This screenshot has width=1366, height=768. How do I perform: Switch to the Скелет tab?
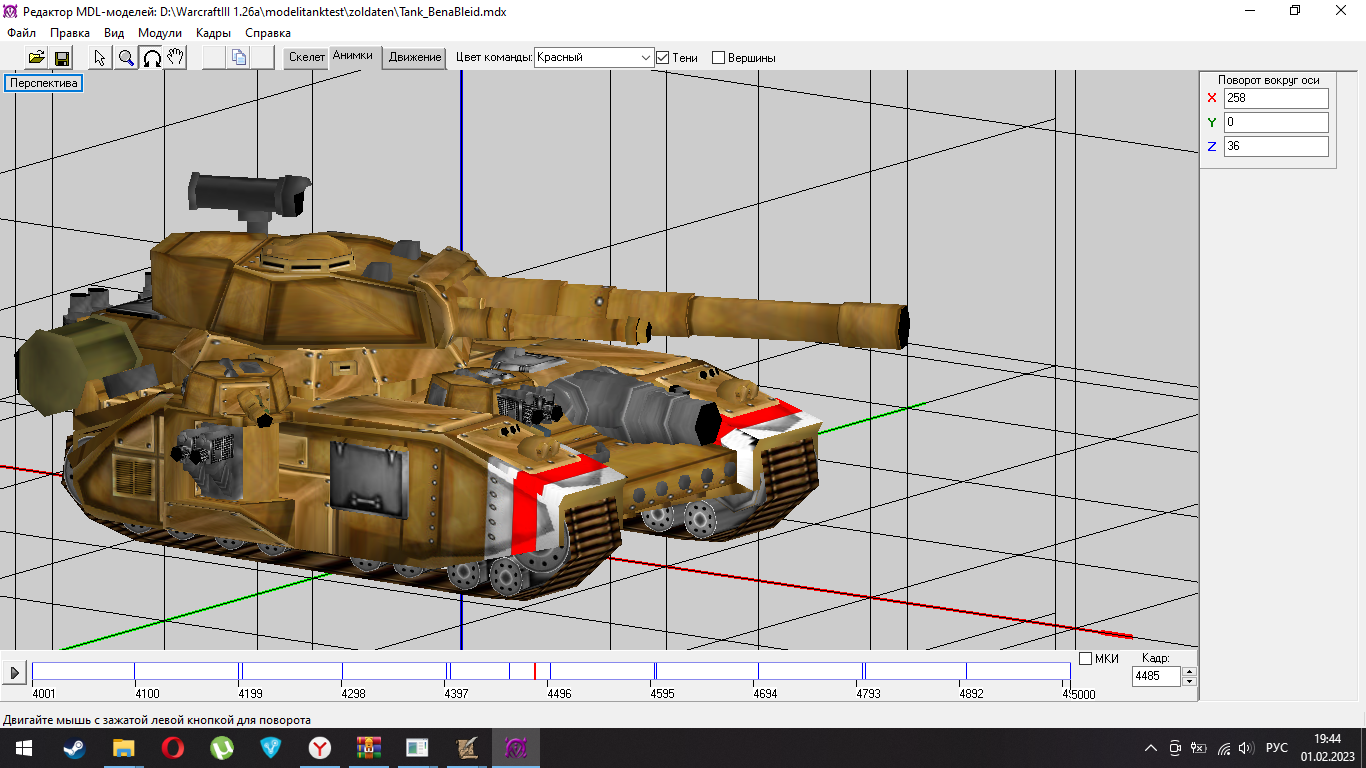(x=307, y=57)
